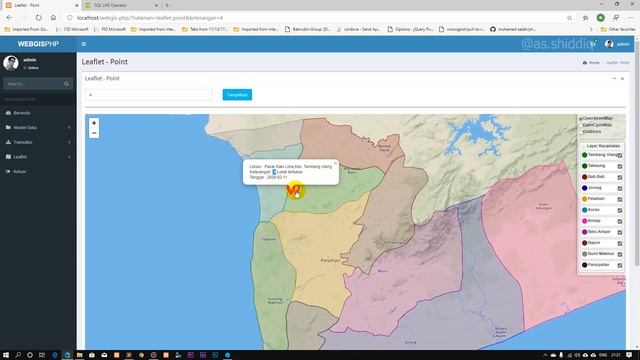Click the Tambang Ulang green color swatch
Image resolution: width=640 pixels, height=360 pixels.
(x=584, y=155)
